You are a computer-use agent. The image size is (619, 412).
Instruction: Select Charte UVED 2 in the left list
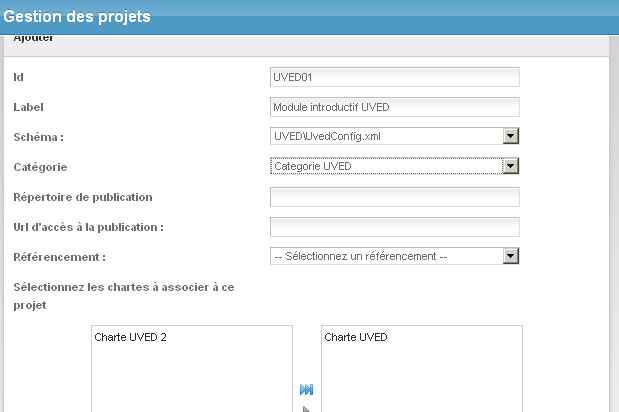click(x=131, y=338)
